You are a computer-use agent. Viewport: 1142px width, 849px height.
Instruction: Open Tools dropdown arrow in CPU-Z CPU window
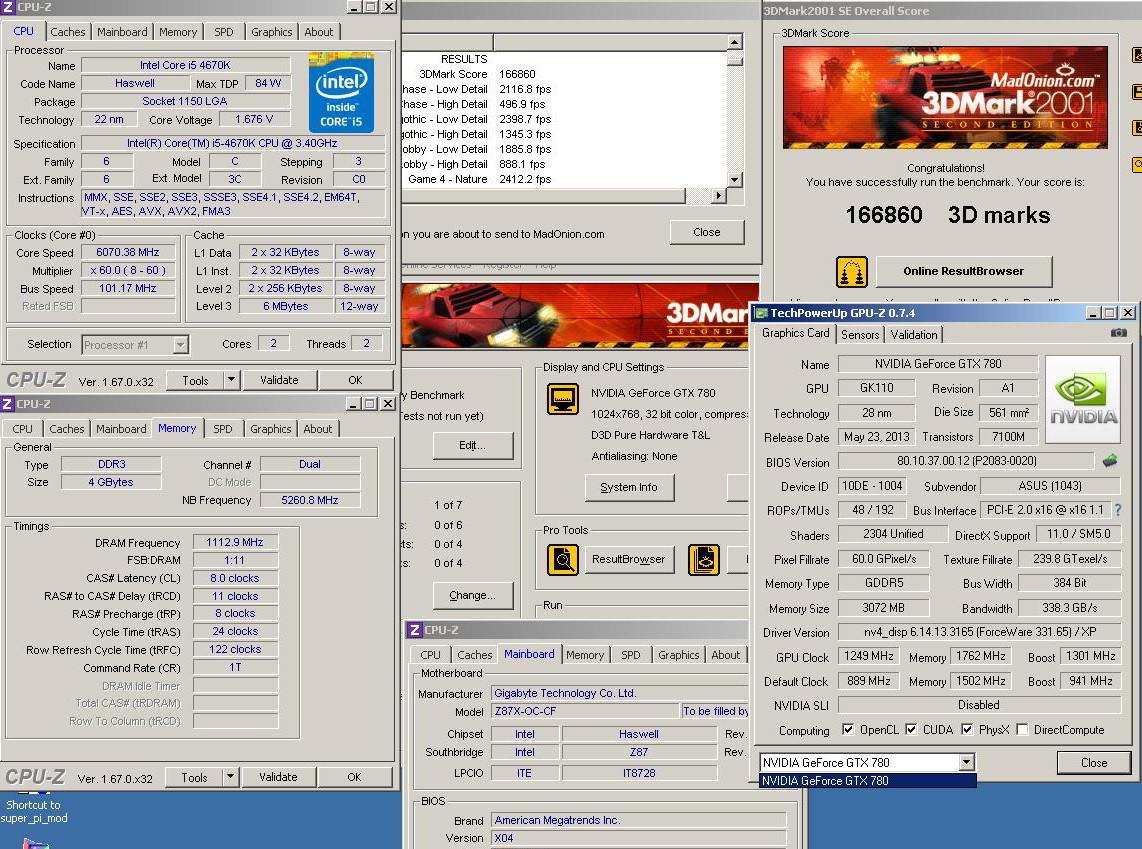click(231, 379)
